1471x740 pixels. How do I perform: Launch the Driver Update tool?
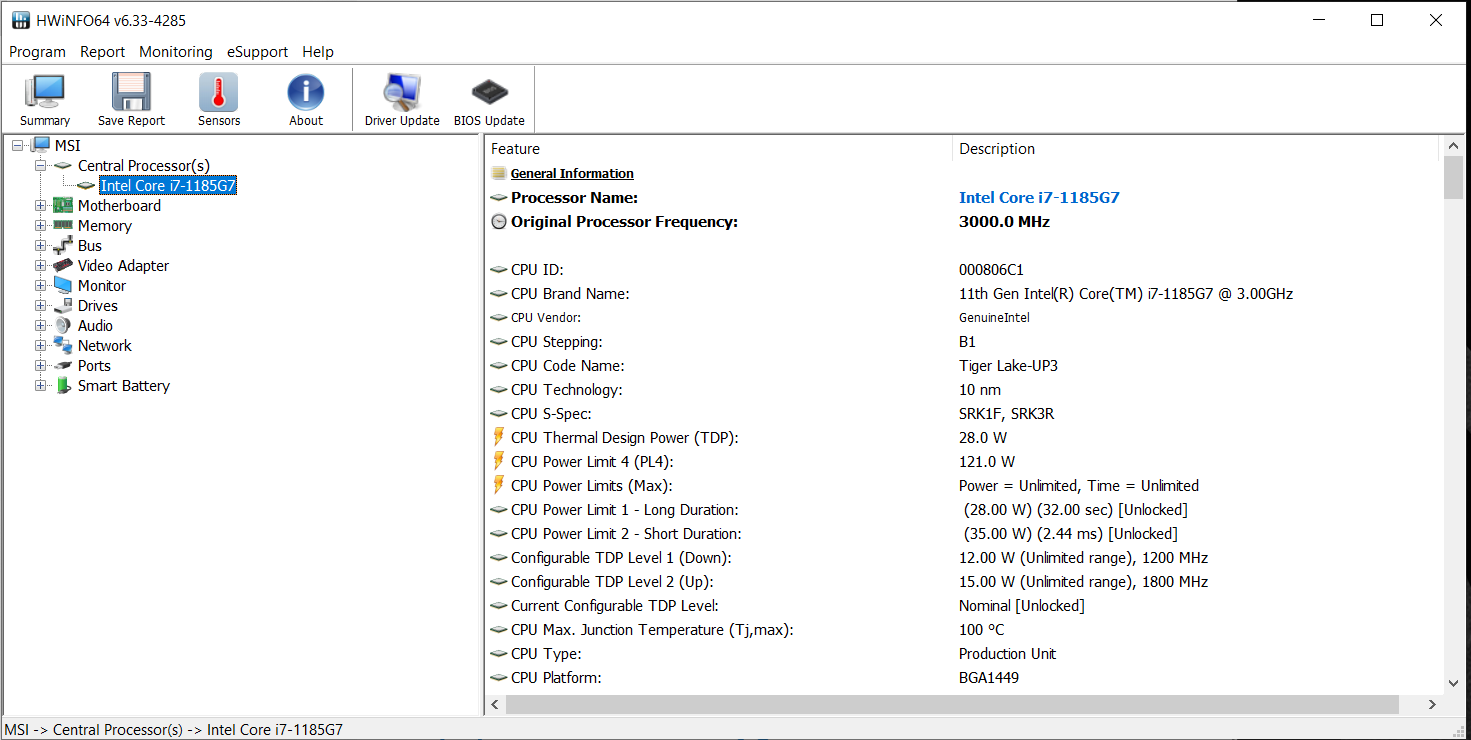click(x=402, y=93)
